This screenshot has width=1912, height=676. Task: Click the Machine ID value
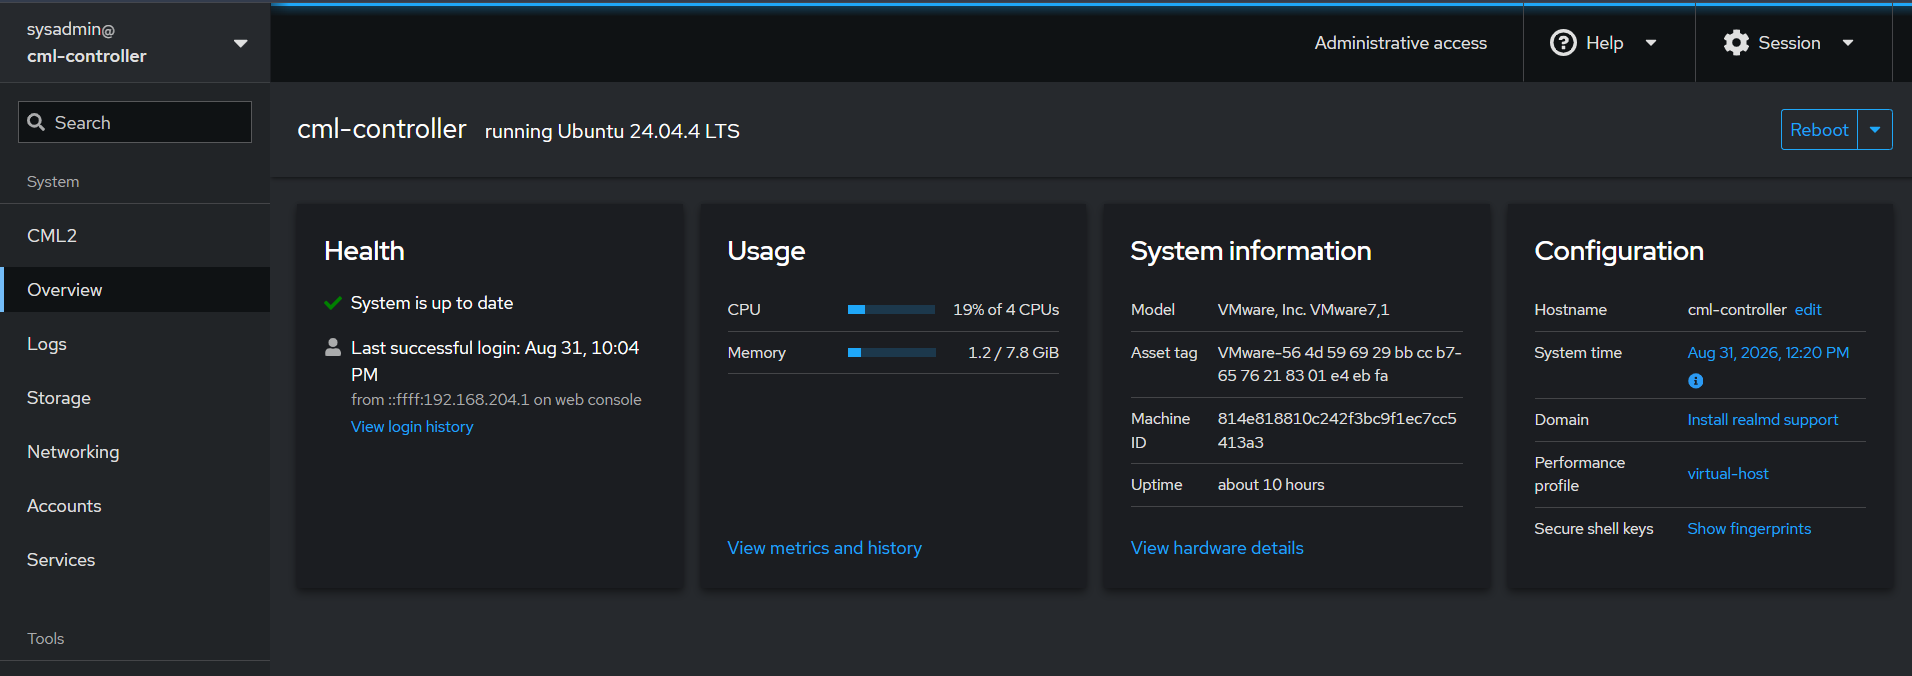(1337, 431)
